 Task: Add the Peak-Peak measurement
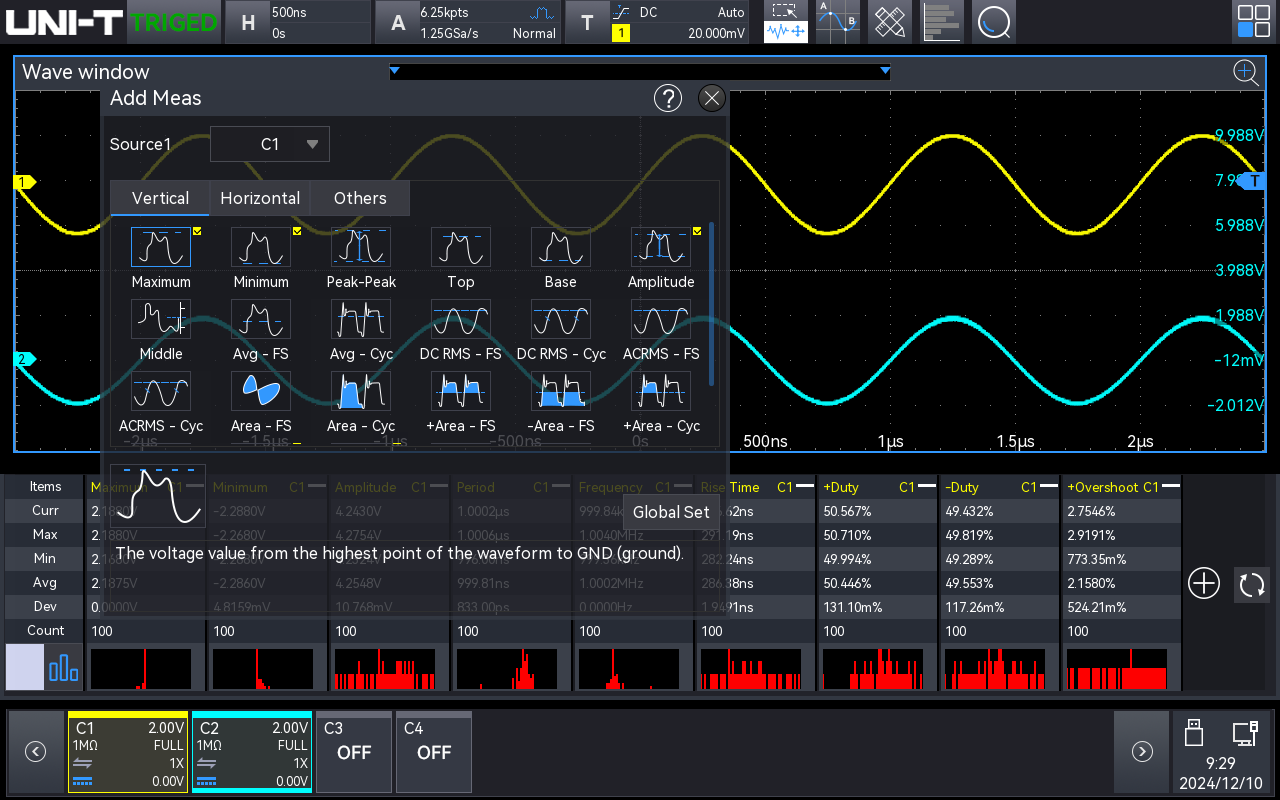361,247
